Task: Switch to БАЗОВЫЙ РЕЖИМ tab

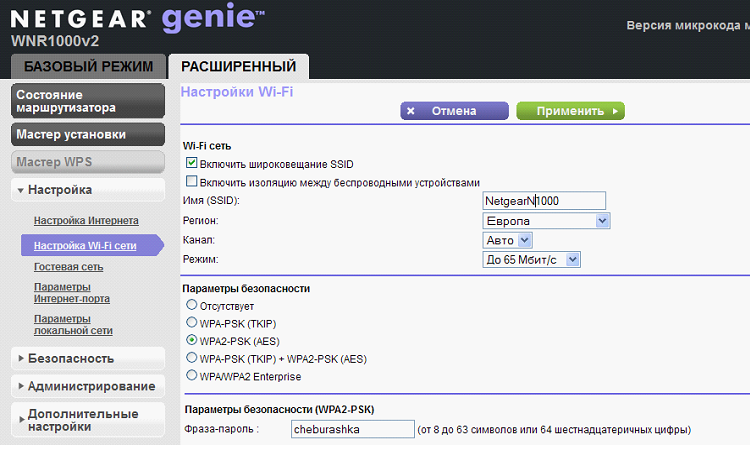Action: [88, 66]
